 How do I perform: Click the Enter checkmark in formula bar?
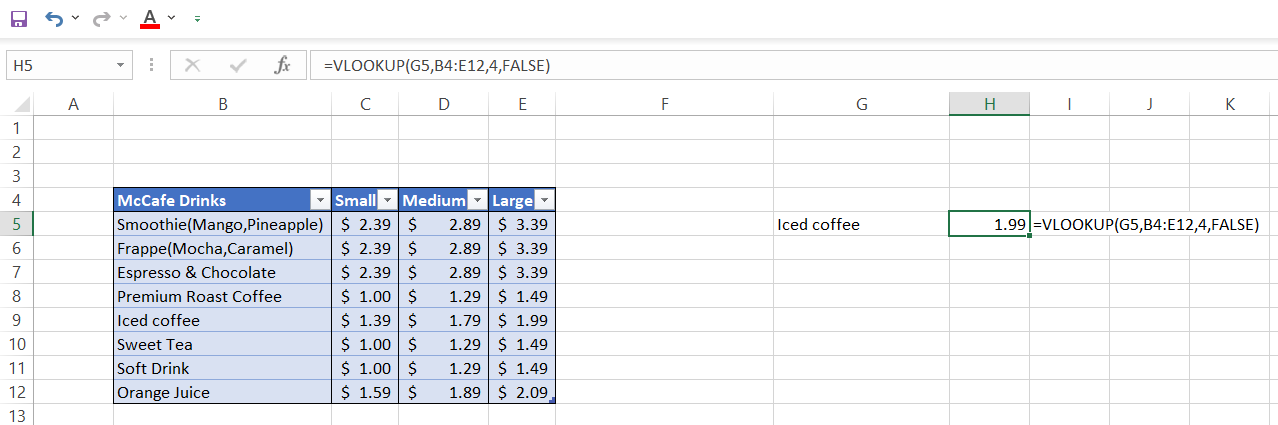(238, 66)
